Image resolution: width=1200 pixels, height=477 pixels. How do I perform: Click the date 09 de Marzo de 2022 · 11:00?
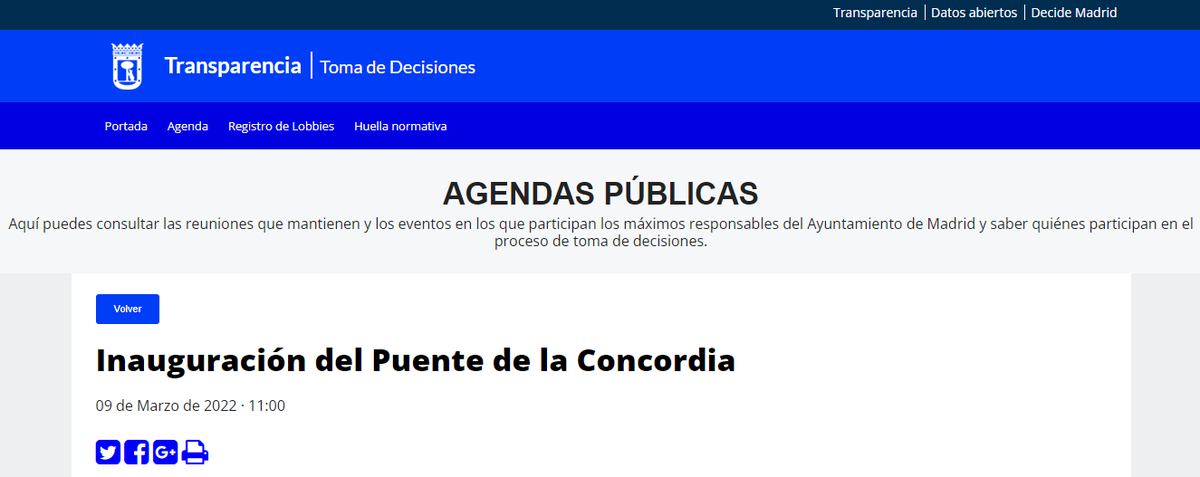point(191,406)
